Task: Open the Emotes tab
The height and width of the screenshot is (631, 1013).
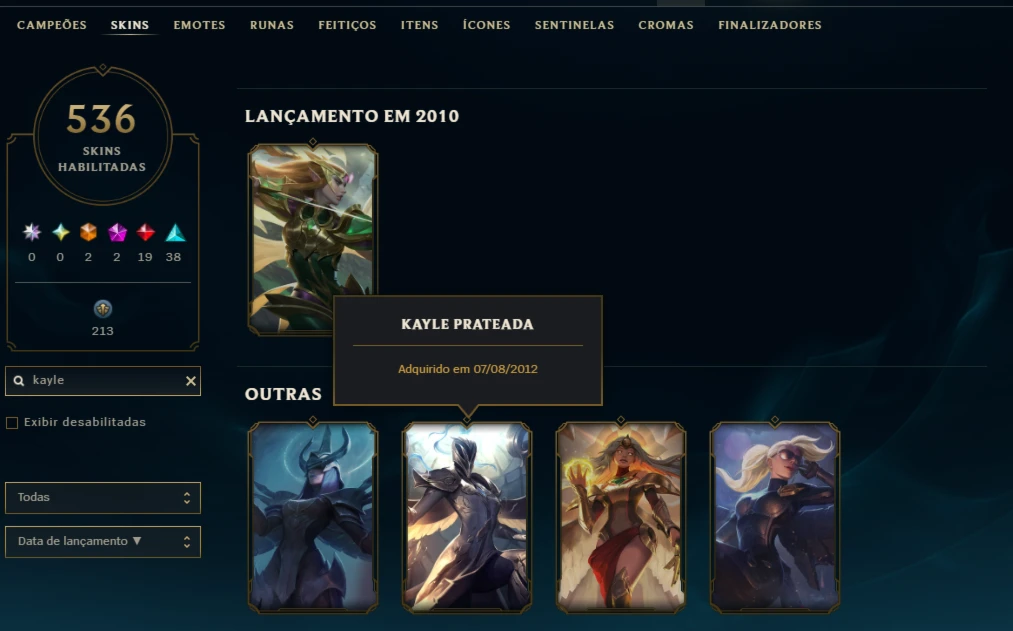Action: click(x=199, y=25)
